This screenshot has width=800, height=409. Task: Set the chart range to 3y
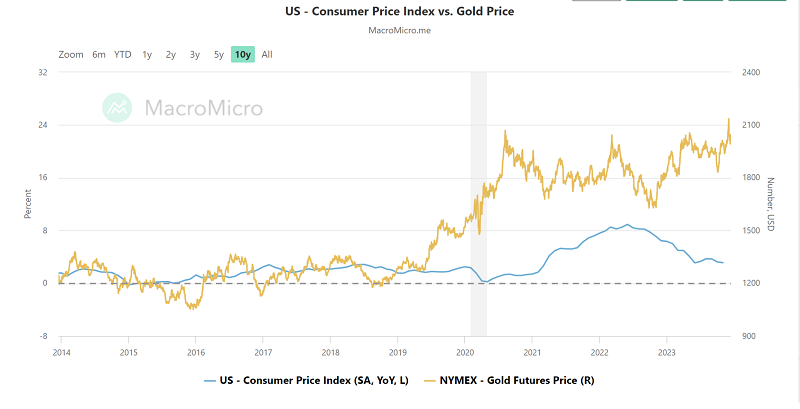coord(195,54)
